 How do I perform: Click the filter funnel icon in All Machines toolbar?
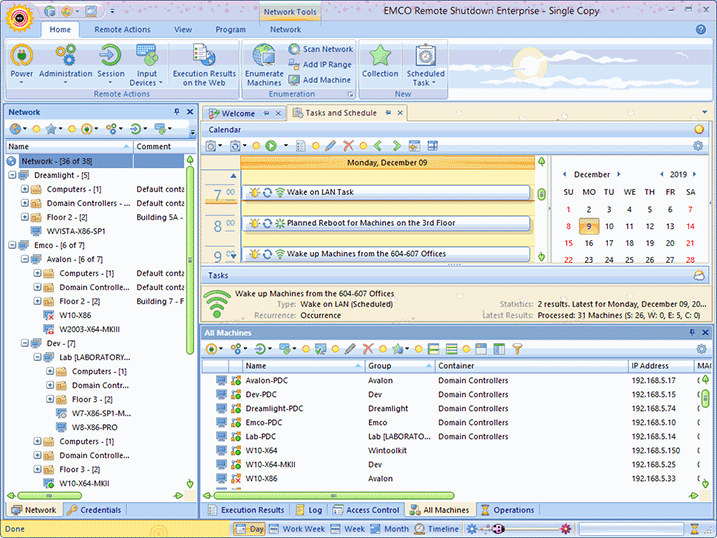[x=517, y=349]
